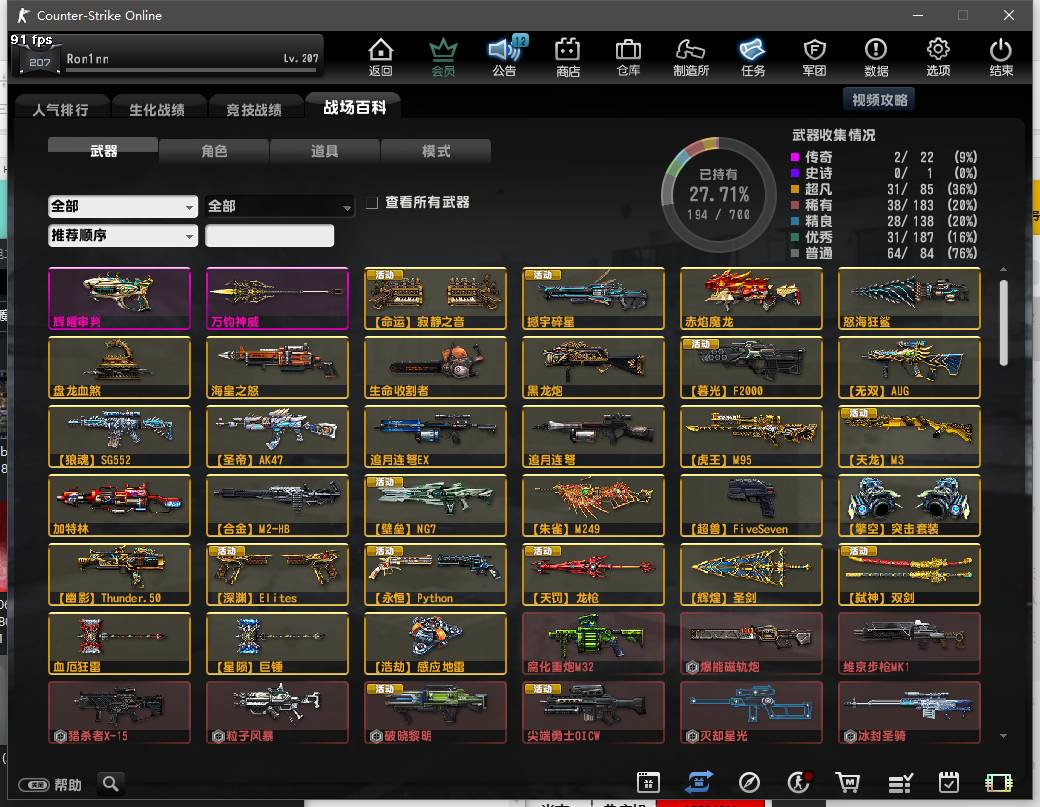The height and width of the screenshot is (807, 1040).
Task: Click the blue gift exchange arrows icon
Action: (x=698, y=782)
